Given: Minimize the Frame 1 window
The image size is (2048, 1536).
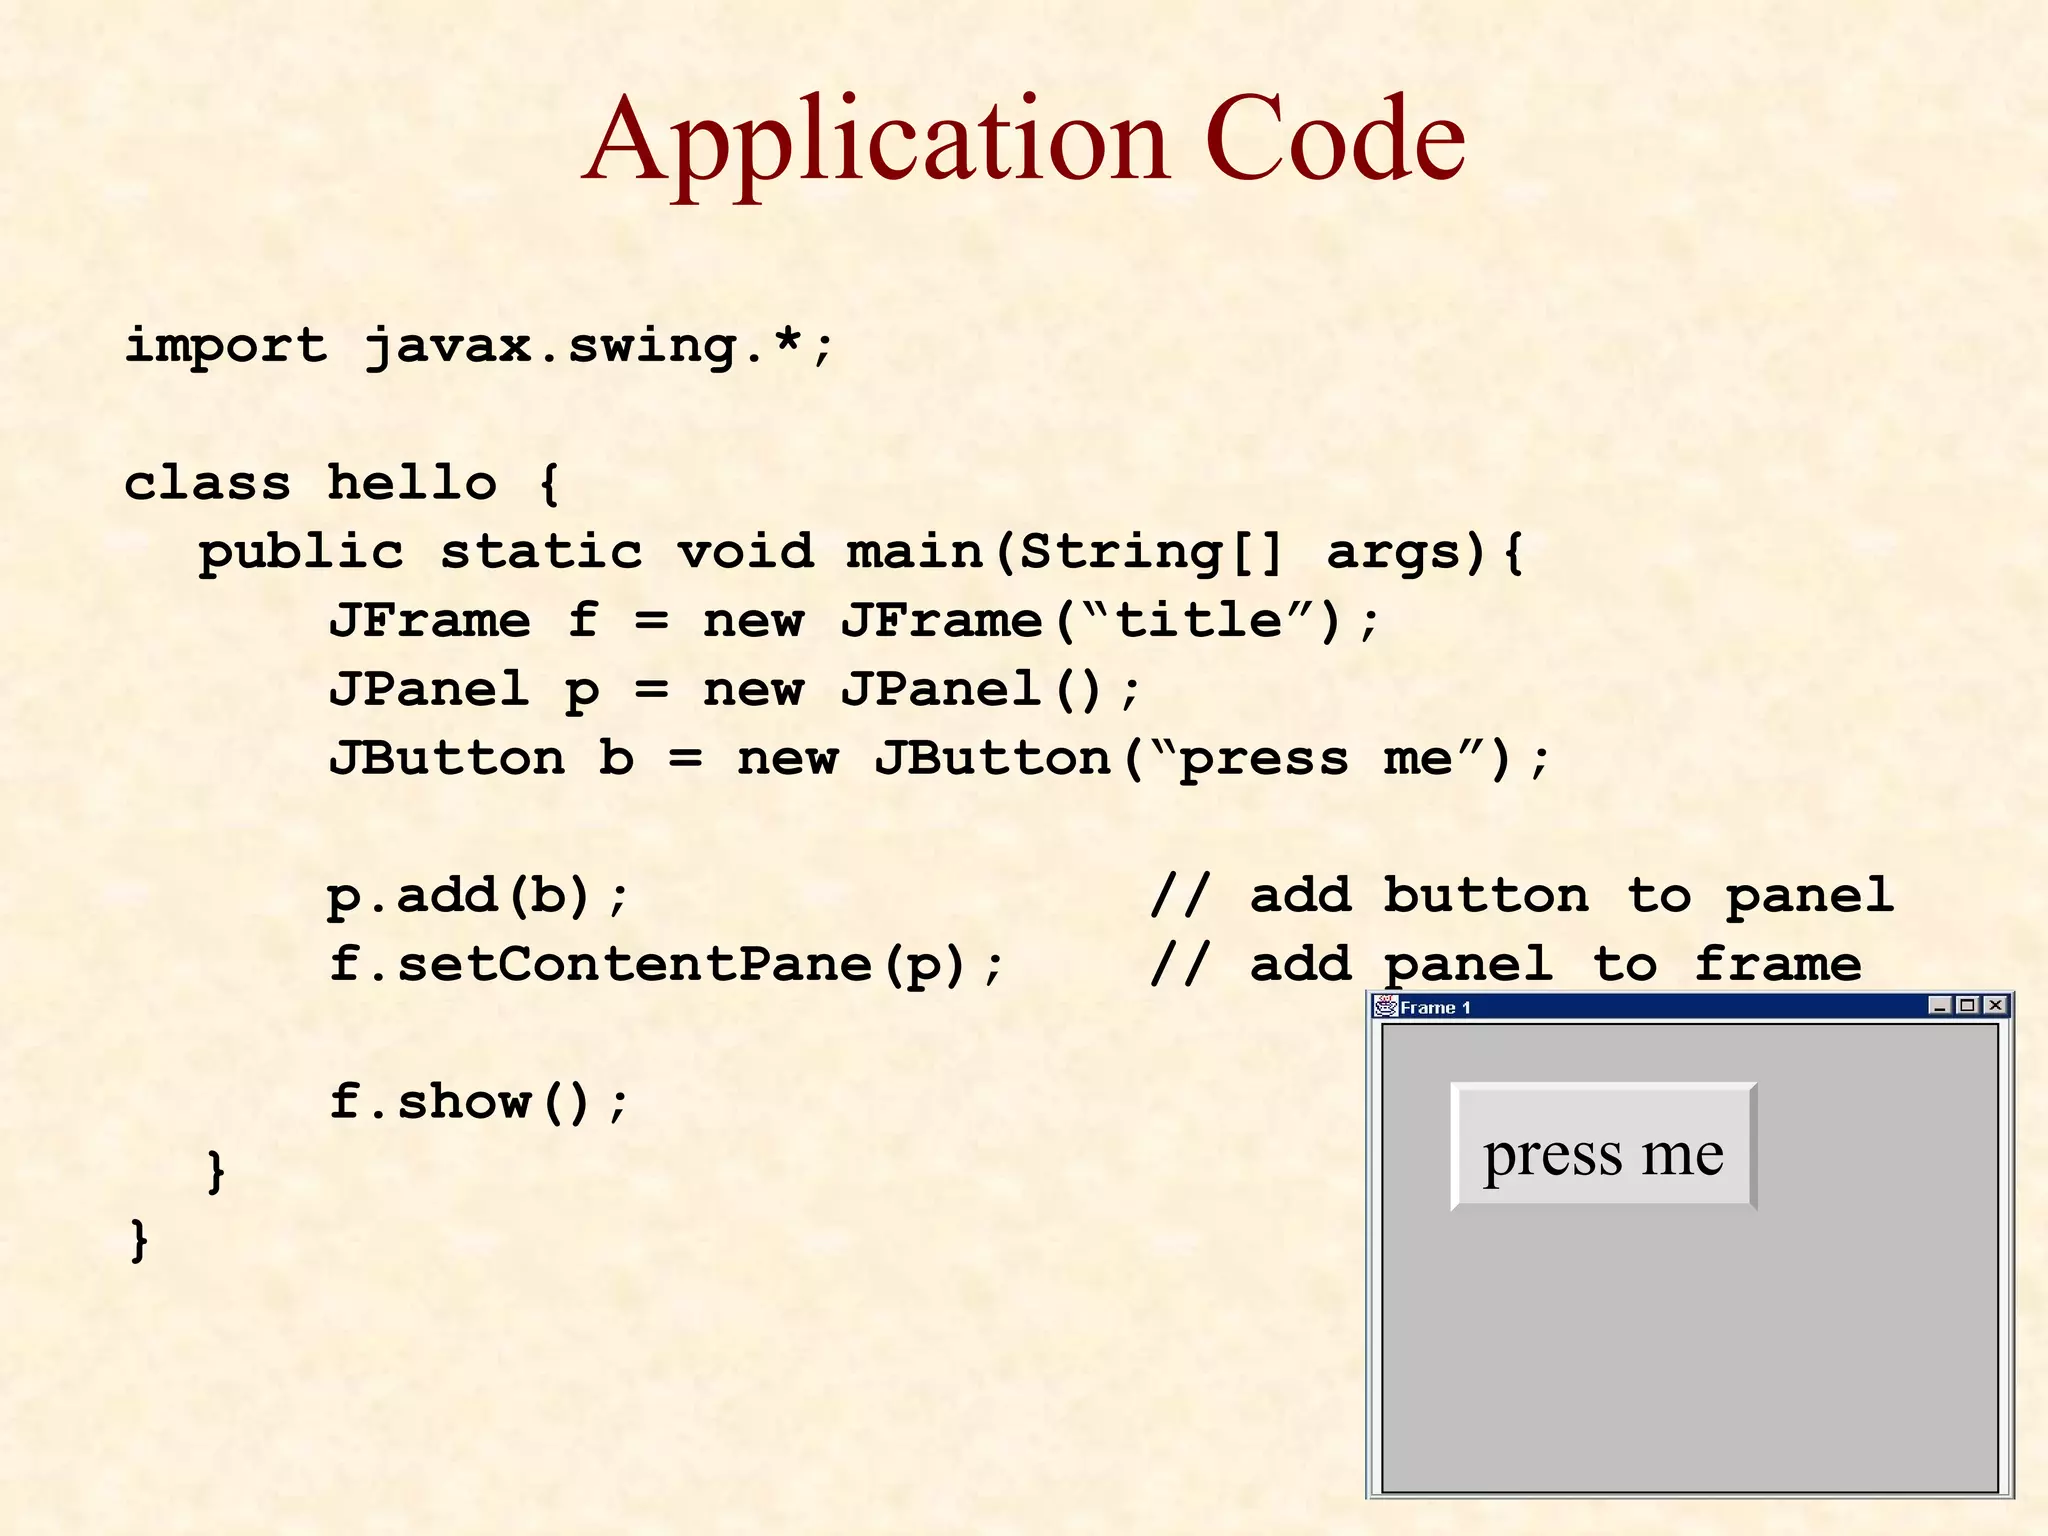Looking at the screenshot, I should pyautogui.click(x=1940, y=1005).
